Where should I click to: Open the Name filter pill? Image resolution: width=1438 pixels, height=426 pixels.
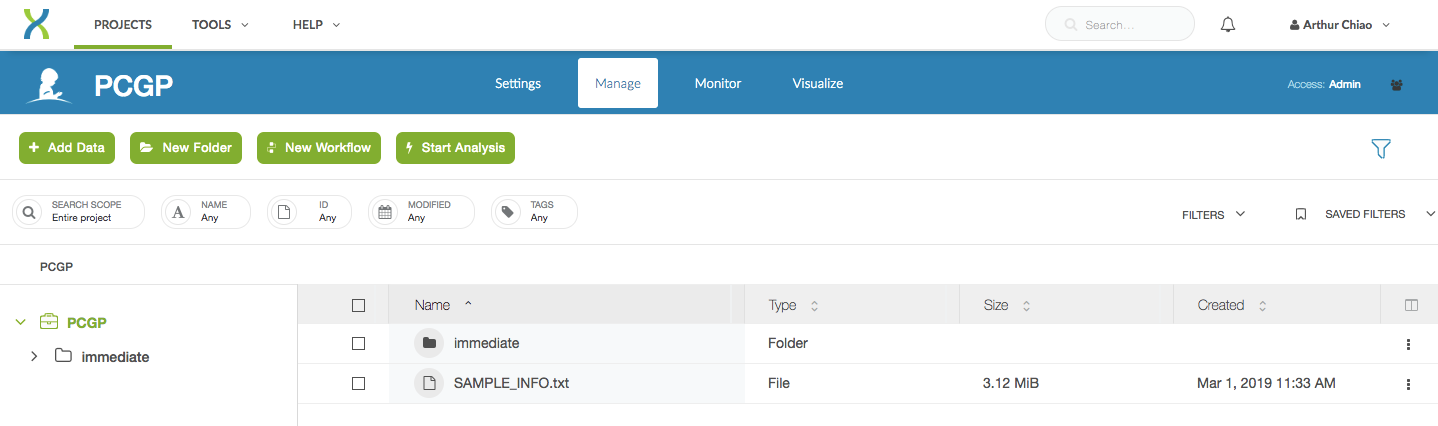[x=206, y=212]
